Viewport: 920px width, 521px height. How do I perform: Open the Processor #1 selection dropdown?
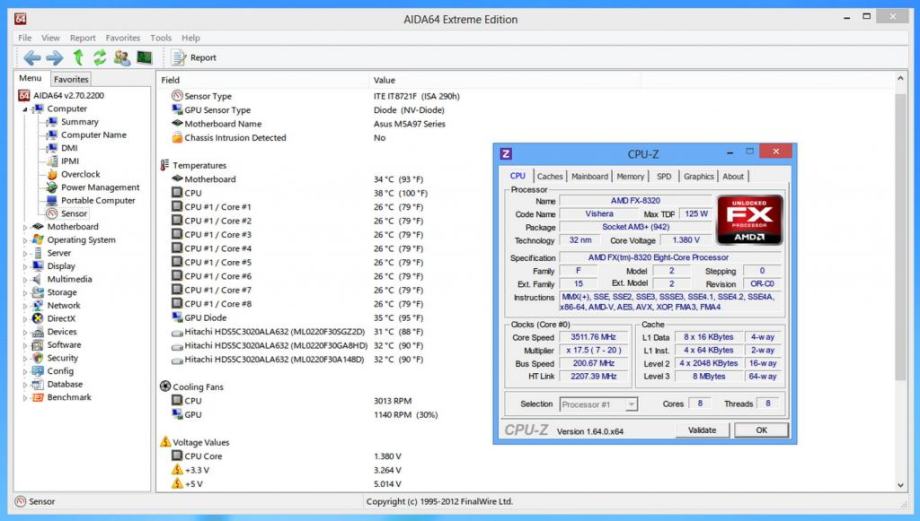(598, 404)
